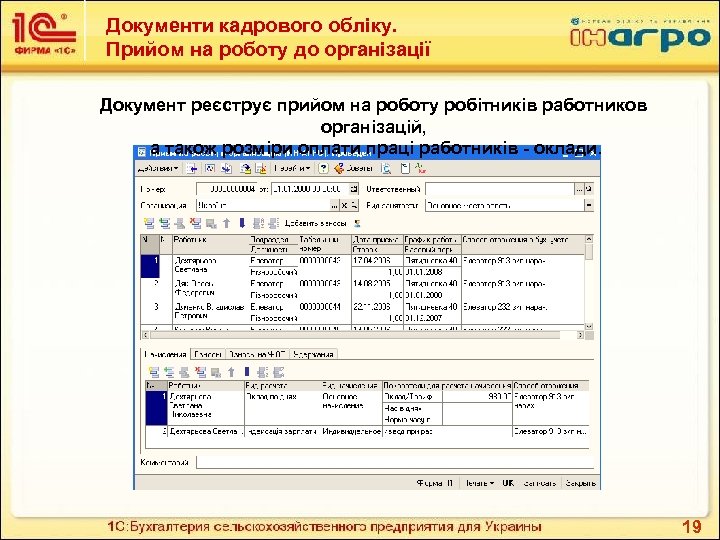This screenshot has width=720, height=540.
Task: Click the Дт/Кт postings icon in main toolbar
Action: pos(420,169)
